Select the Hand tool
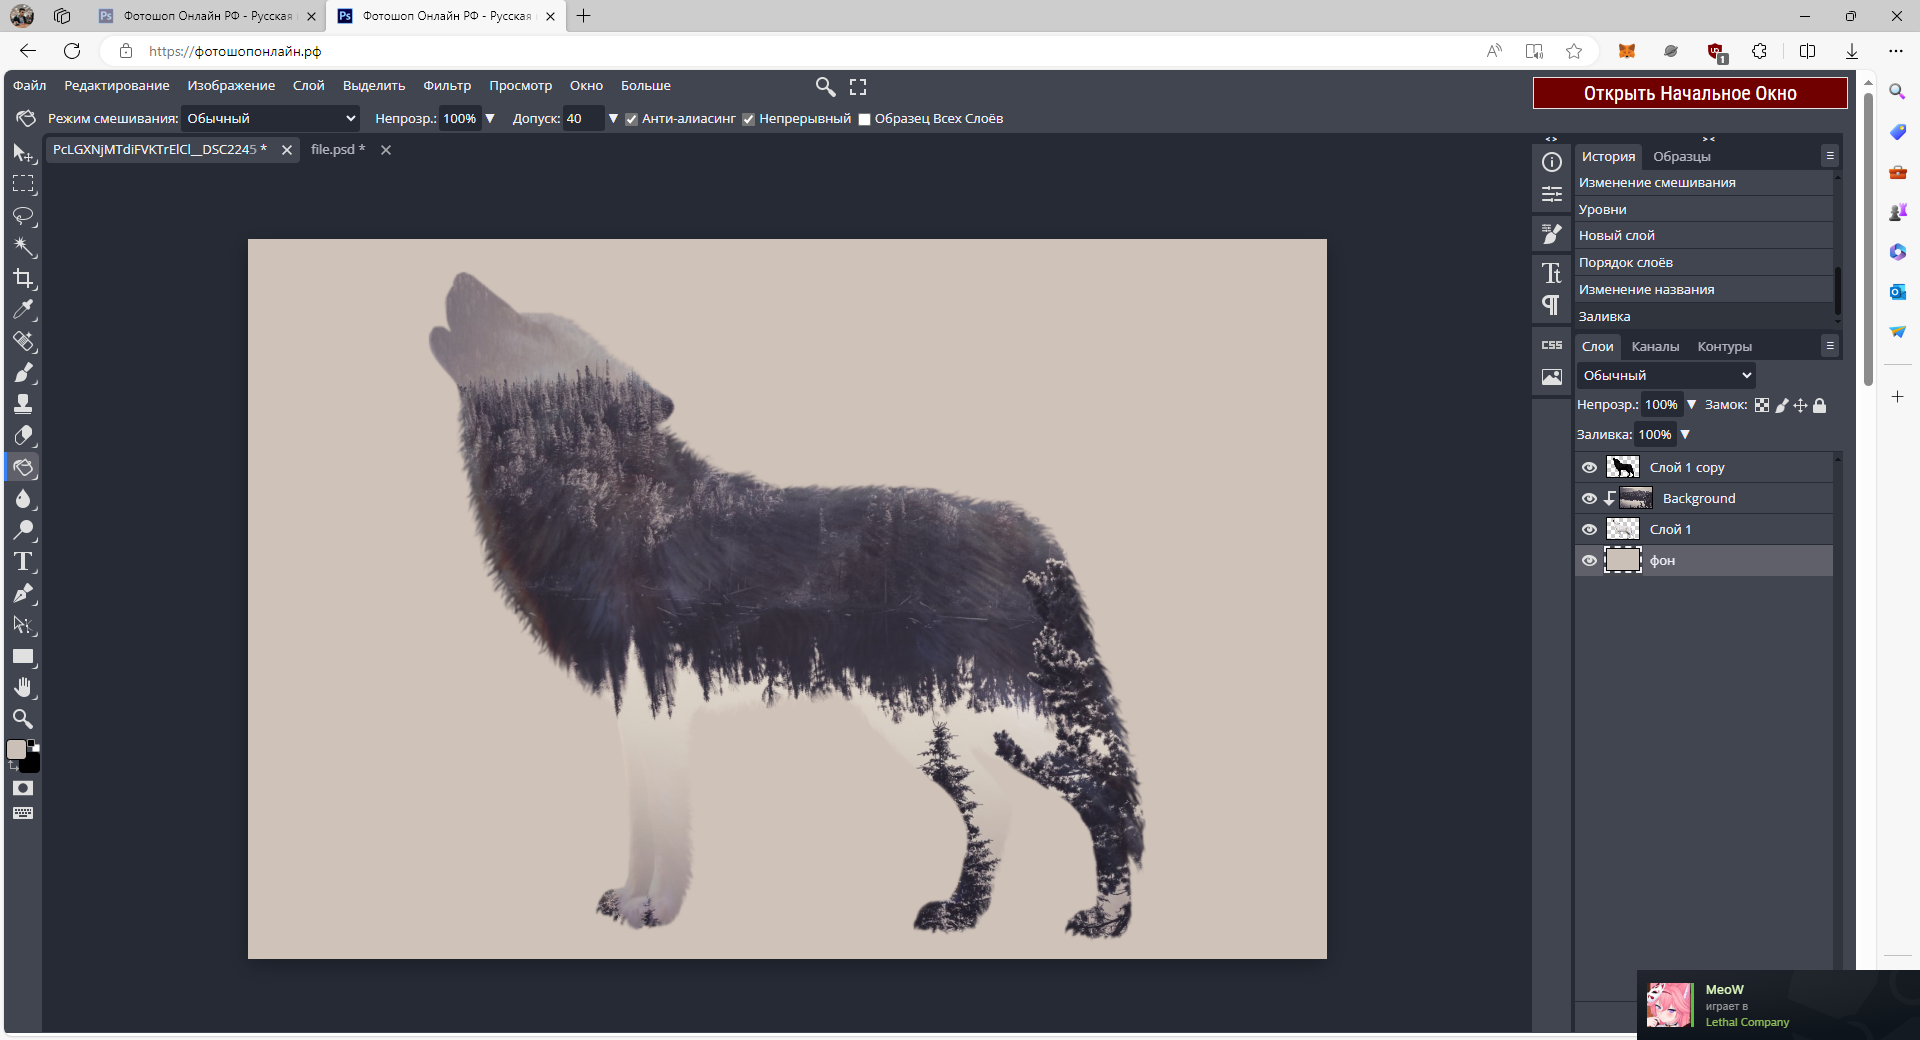 click(23, 688)
